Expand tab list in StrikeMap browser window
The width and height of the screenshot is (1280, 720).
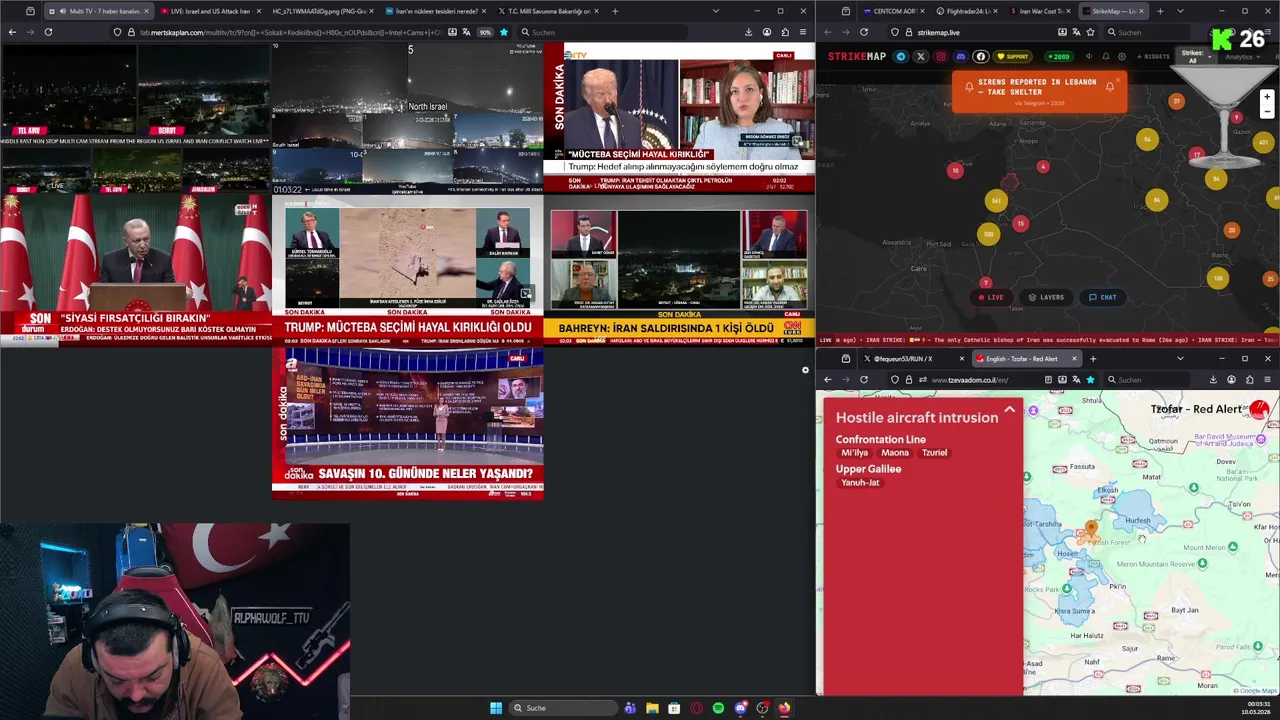(x=1180, y=11)
